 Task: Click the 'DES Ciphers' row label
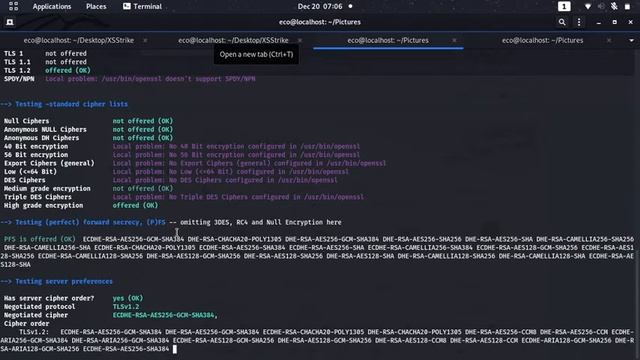[24, 180]
